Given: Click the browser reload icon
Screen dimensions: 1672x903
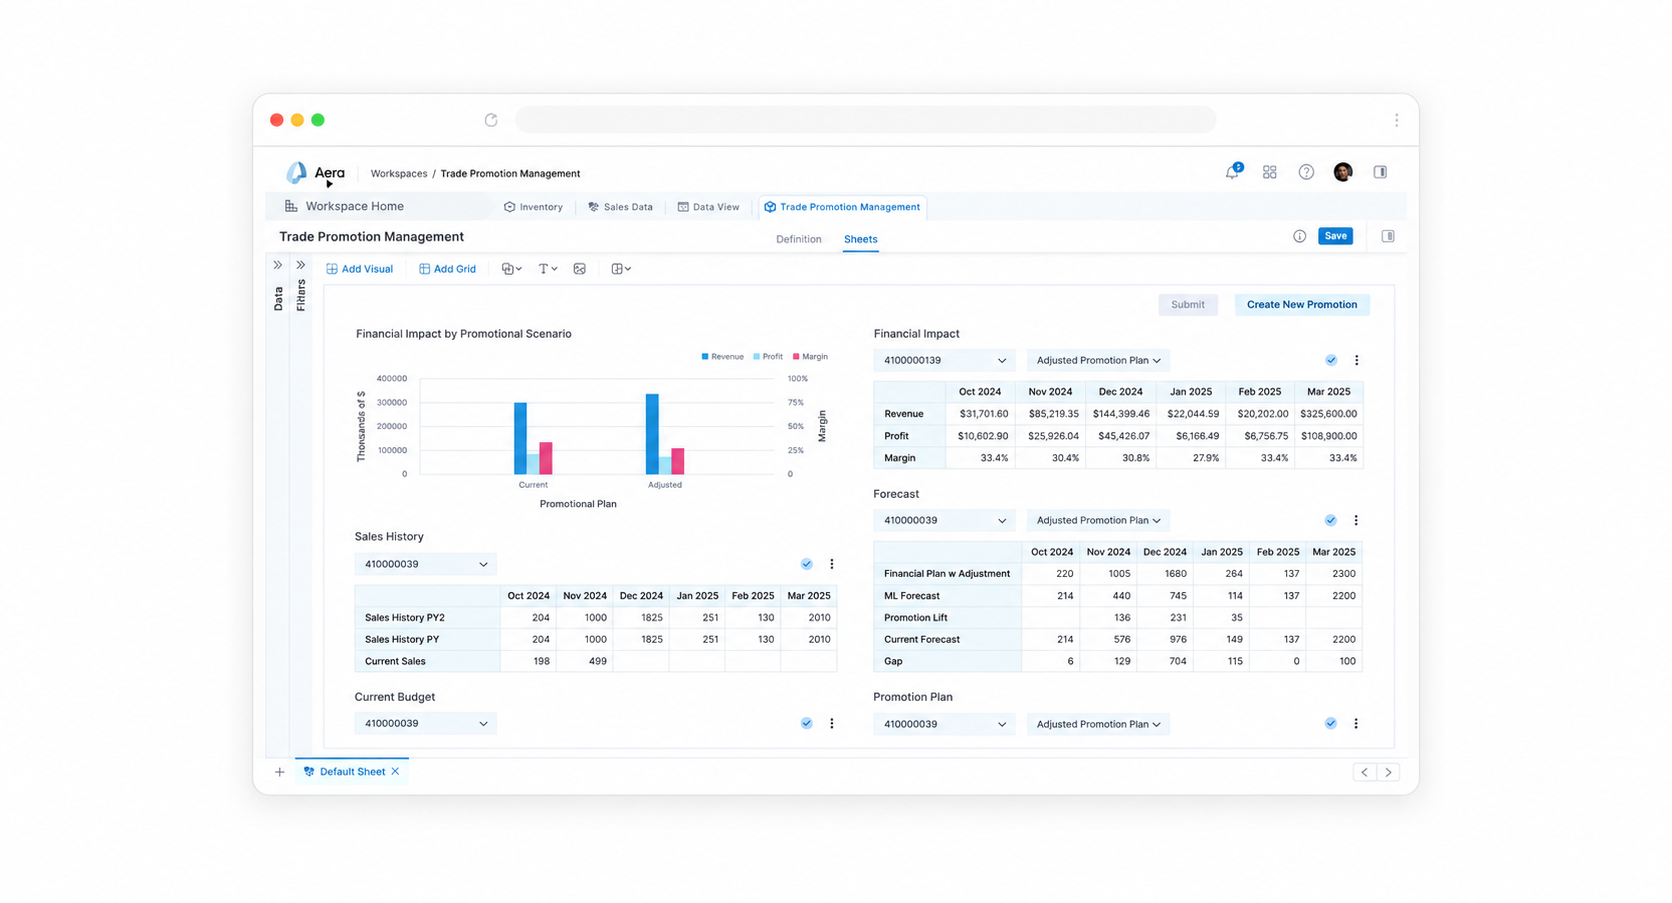Looking at the screenshot, I should point(491,120).
